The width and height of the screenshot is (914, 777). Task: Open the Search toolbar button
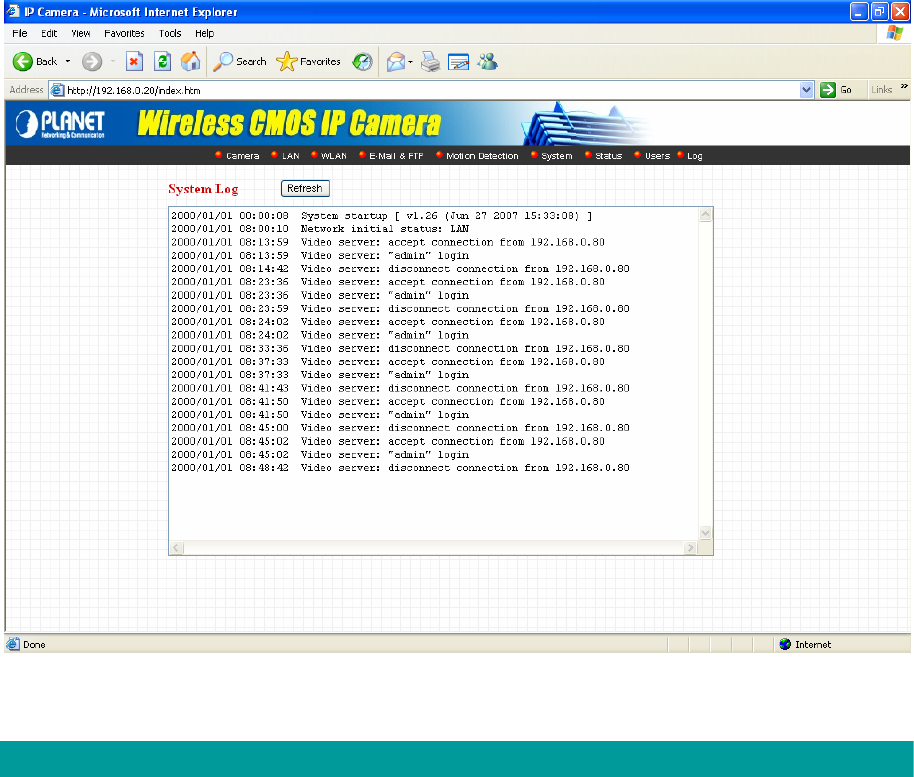240,62
